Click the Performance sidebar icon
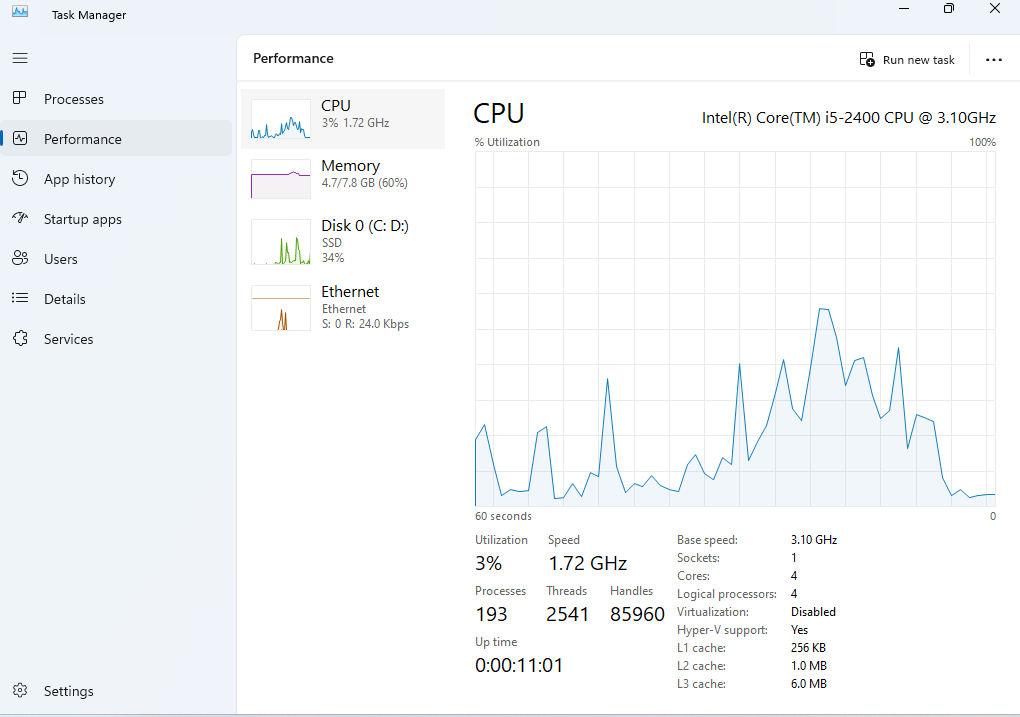Image resolution: width=1020 pixels, height=717 pixels. tap(20, 139)
